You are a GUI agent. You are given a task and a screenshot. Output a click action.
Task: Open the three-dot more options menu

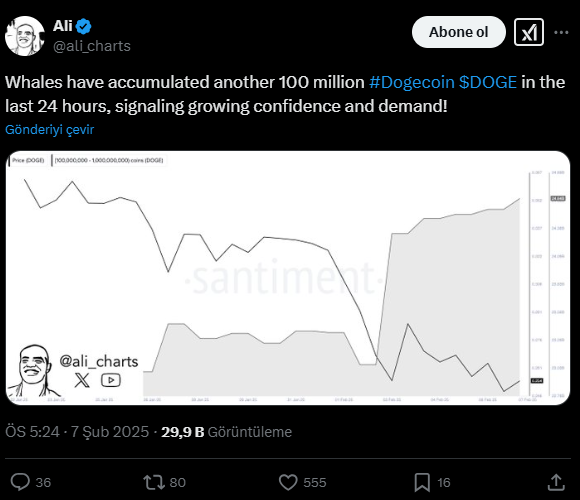tap(561, 33)
